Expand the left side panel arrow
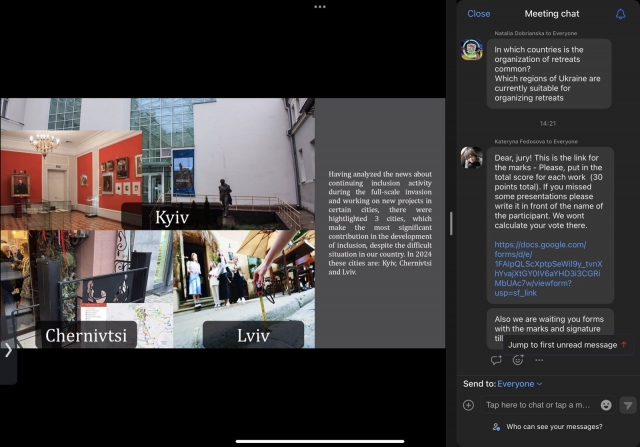 [8, 350]
